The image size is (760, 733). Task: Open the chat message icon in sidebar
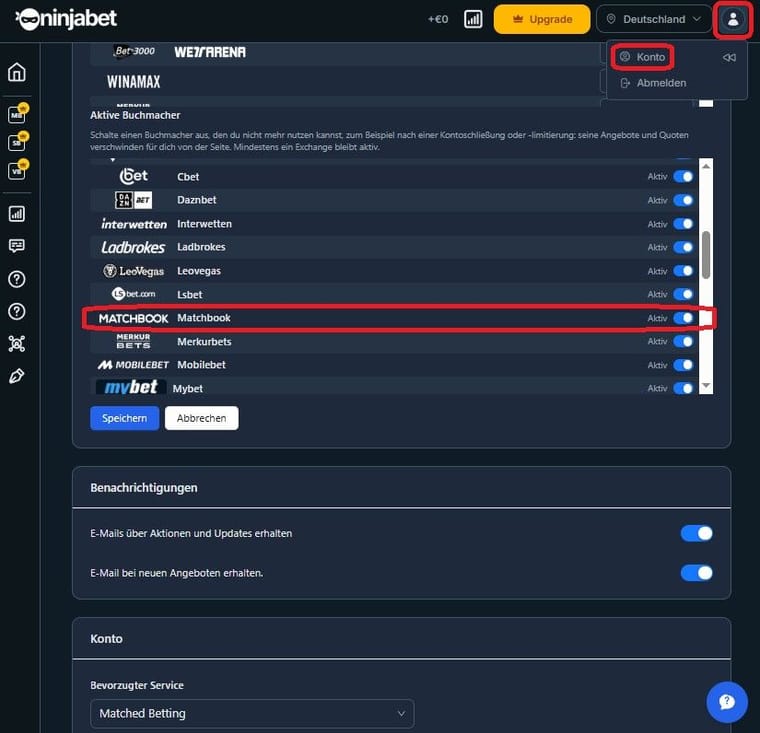tap(16, 246)
